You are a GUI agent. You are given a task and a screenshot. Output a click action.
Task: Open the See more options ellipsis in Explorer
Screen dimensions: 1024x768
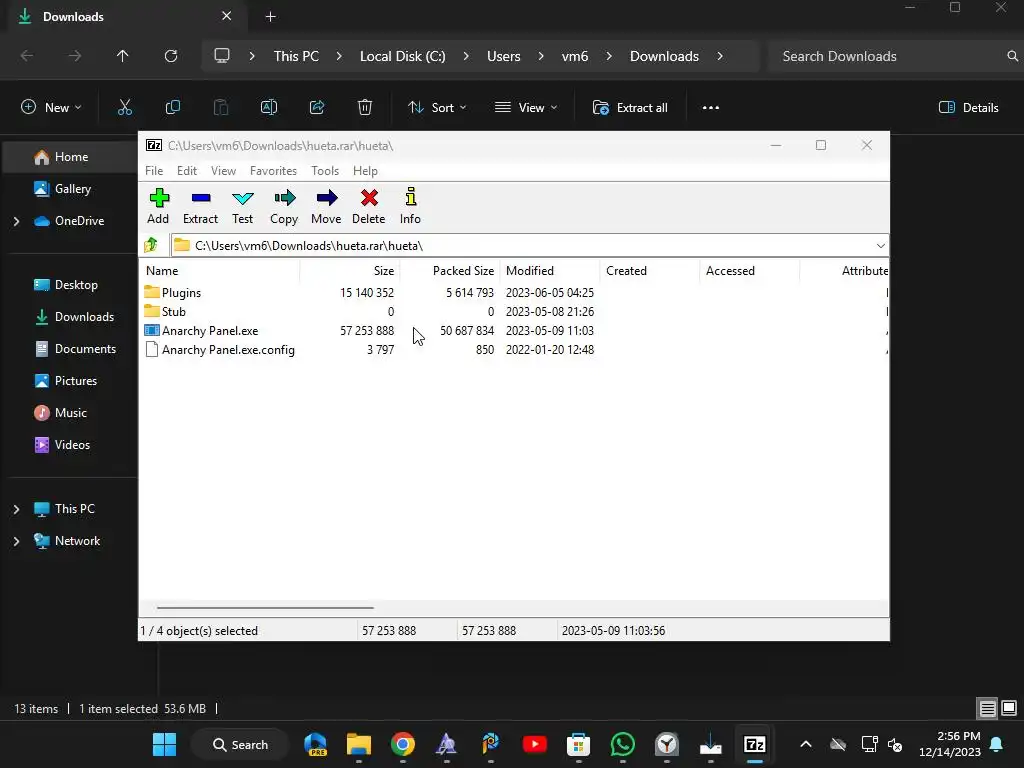click(711, 107)
